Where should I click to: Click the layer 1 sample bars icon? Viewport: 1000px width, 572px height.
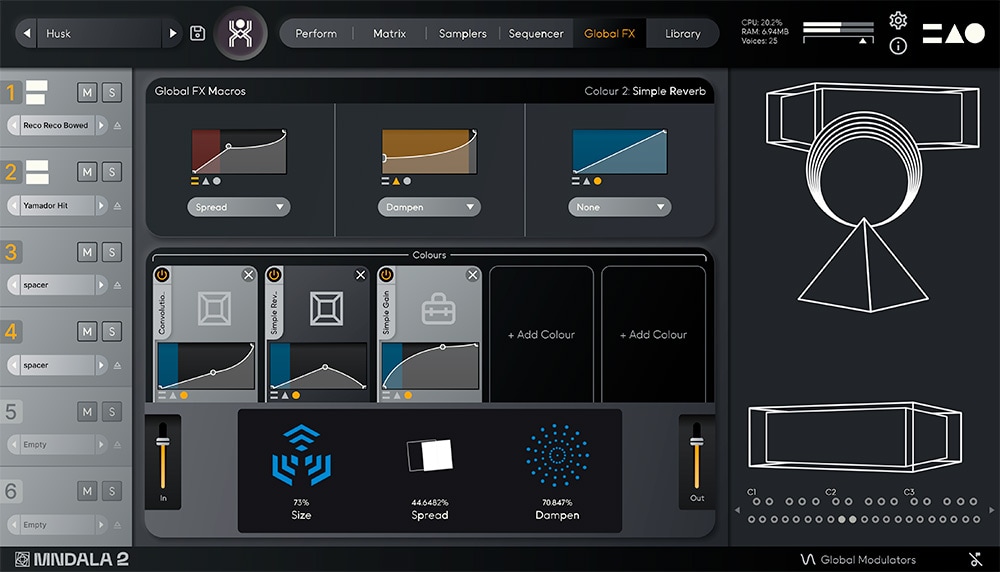click(x=36, y=92)
